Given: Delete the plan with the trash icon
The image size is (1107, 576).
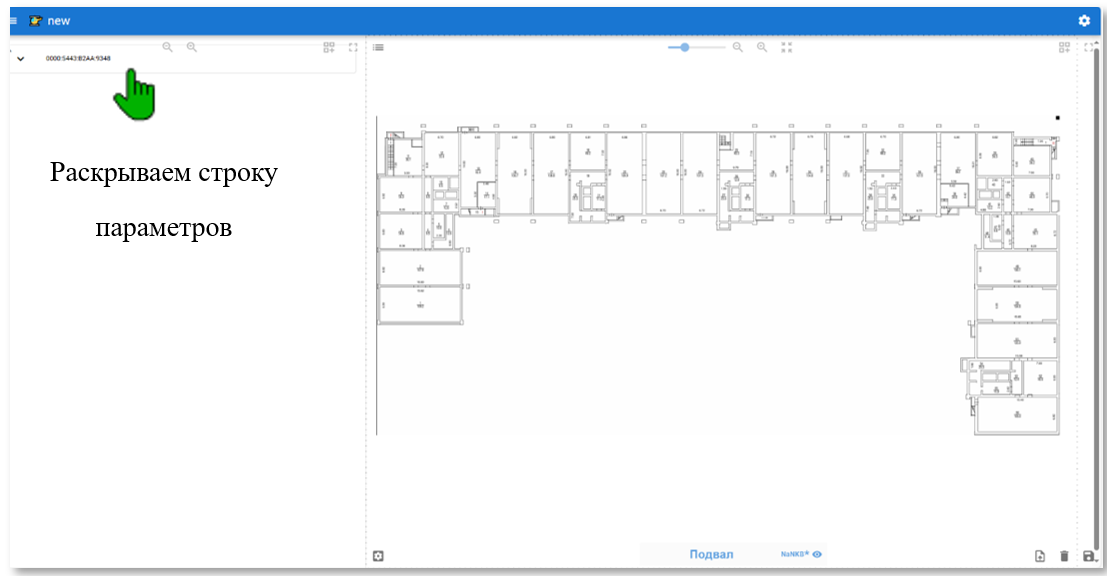Looking at the screenshot, I should 1064,556.
